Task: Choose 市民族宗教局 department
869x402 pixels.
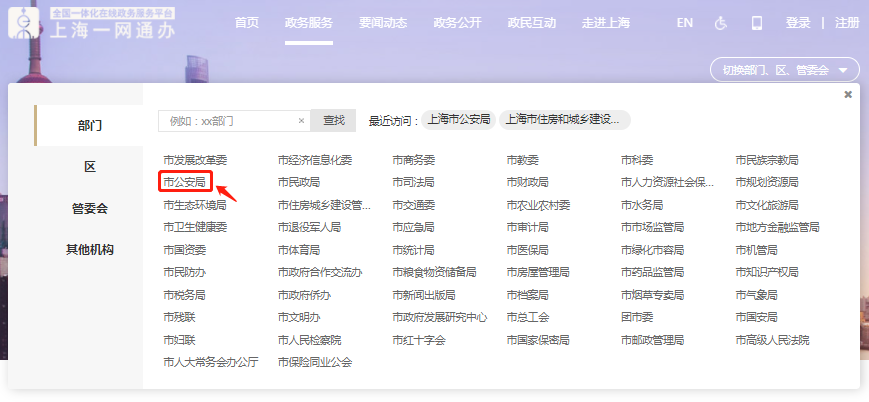Action: coord(767,160)
